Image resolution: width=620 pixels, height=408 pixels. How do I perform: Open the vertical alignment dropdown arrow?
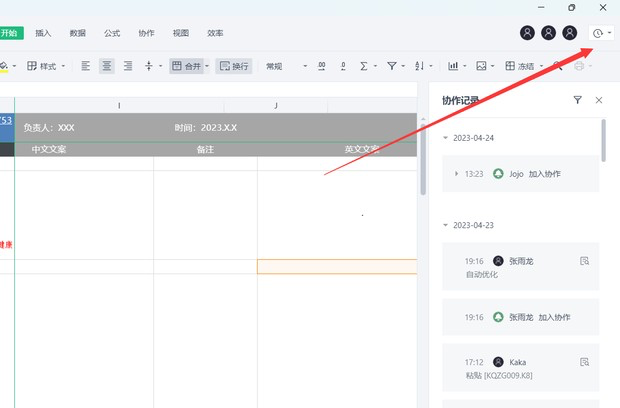click(x=161, y=66)
